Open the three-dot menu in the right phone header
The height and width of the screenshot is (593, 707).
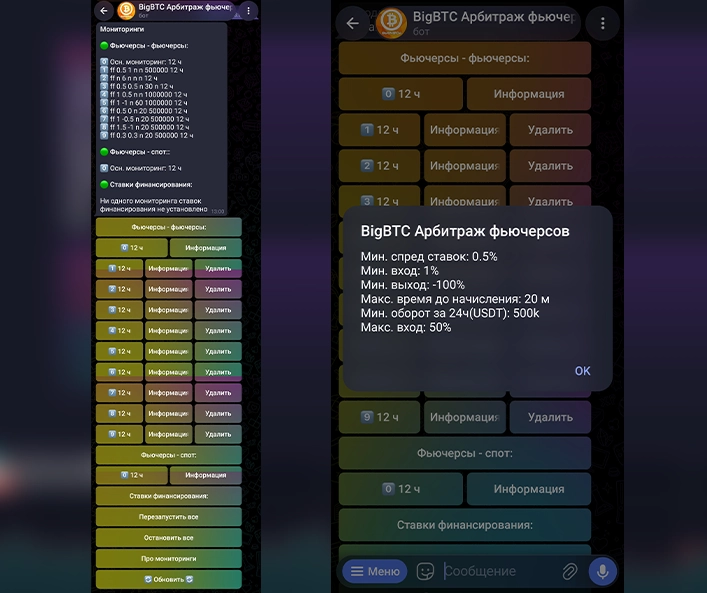602,23
